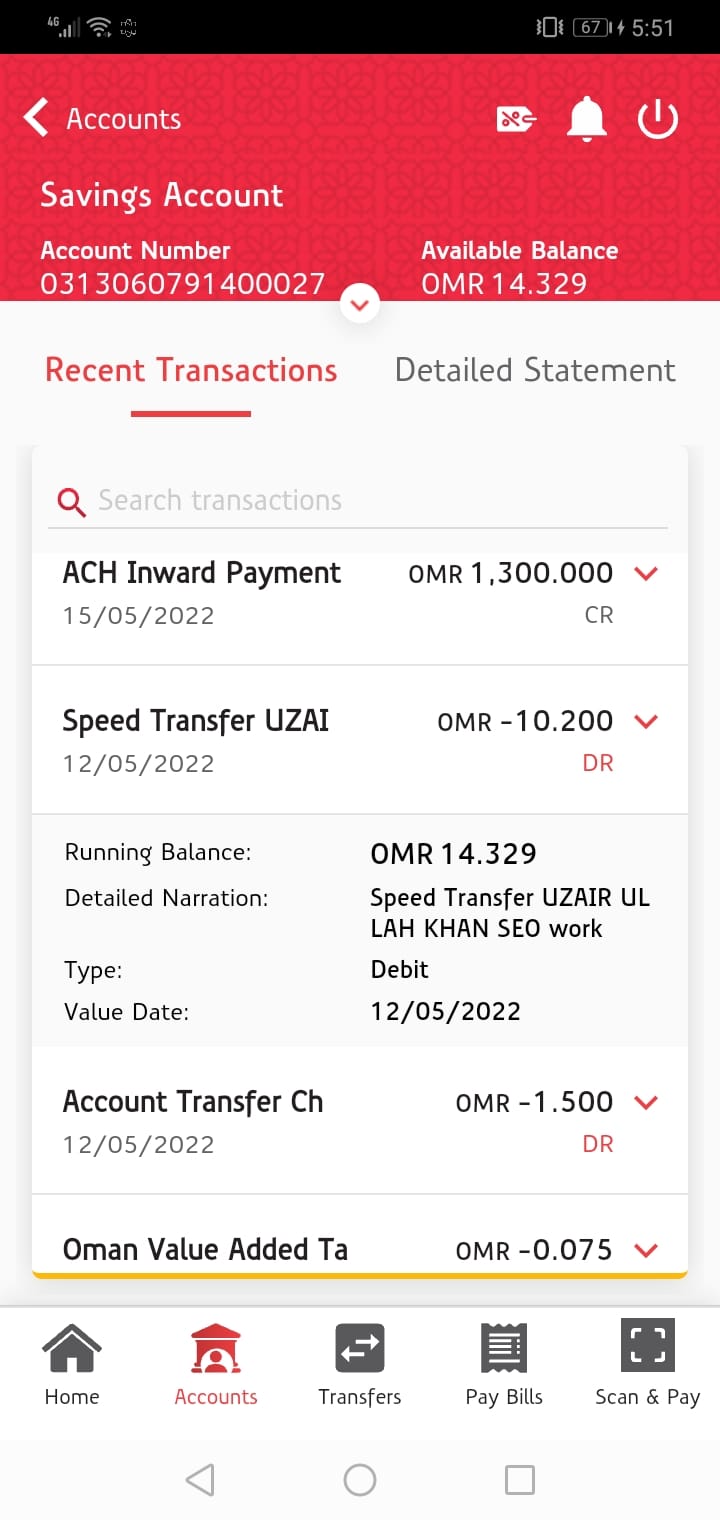Collapse the Speed Transfer UZAI details
This screenshot has width=720, height=1520.
coord(647,721)
